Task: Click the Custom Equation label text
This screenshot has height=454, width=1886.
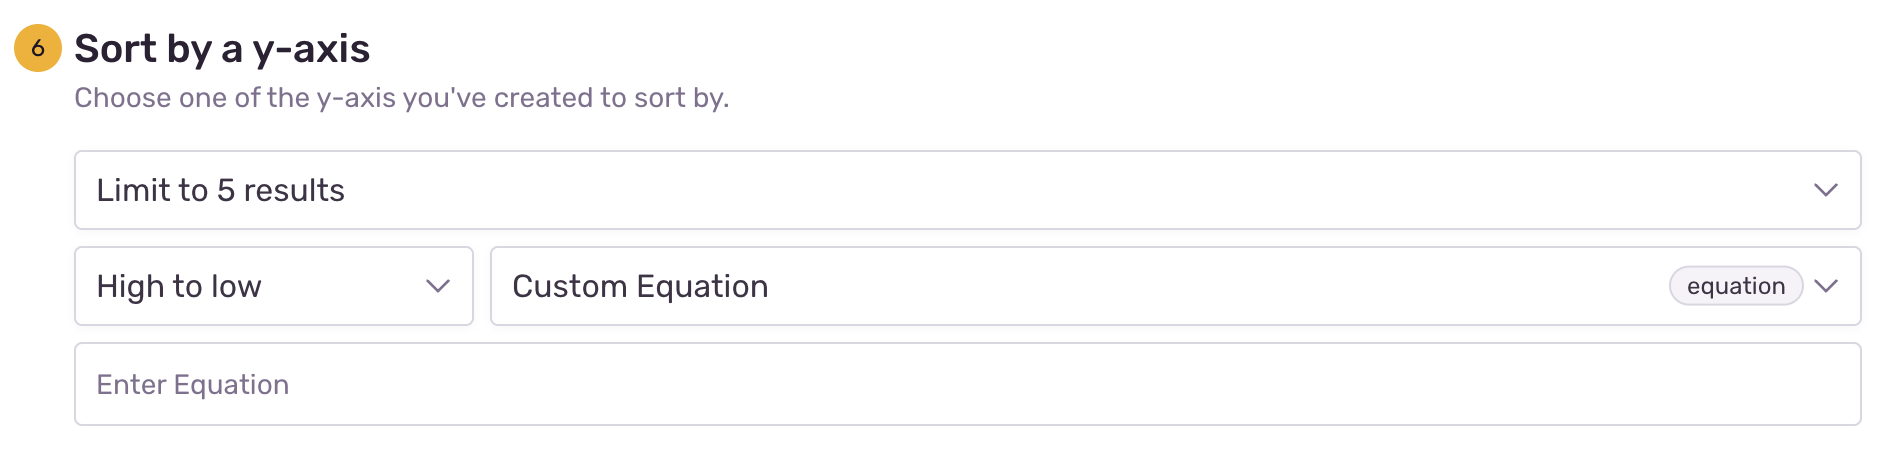Action: (640, 286)
